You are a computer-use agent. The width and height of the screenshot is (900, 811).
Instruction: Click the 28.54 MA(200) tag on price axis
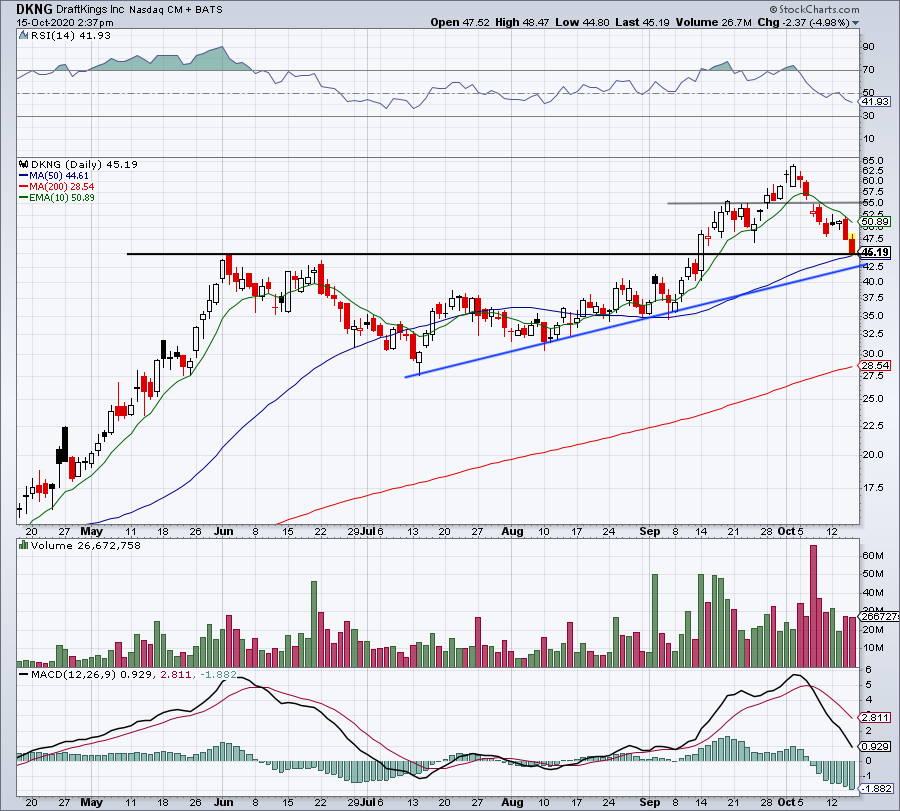pyautogui.click(x=875, y=366)
